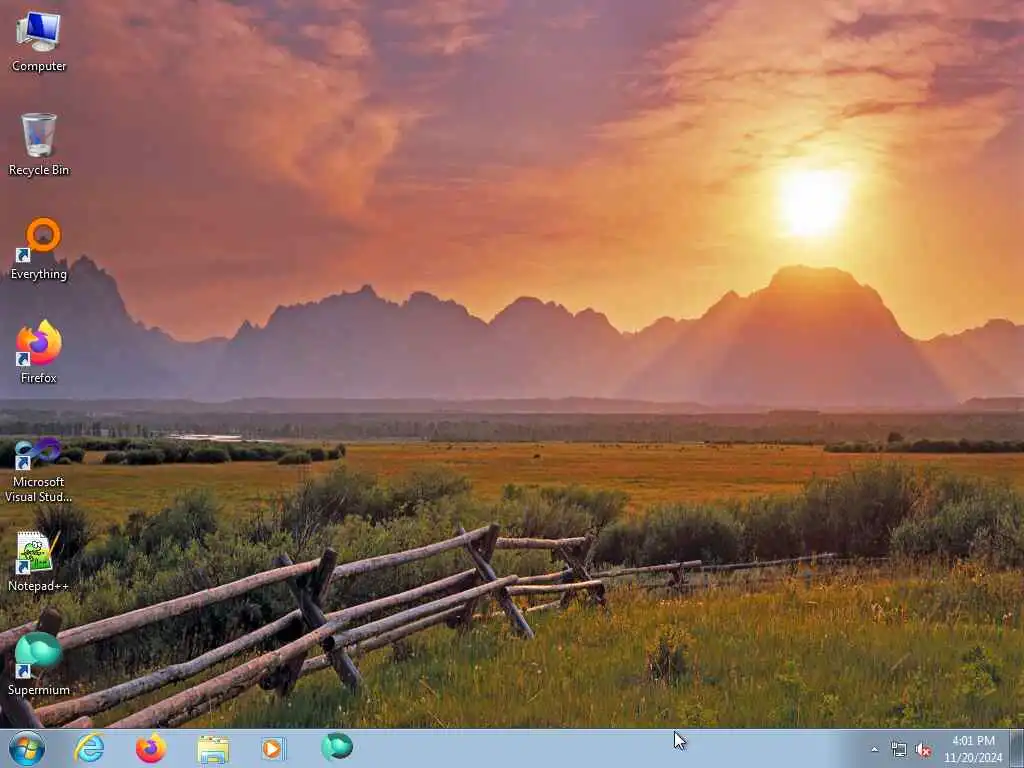This screenshot has width=1024, height=768.
Task: Open the network status tray icon
Action: [x=899, y=750]
